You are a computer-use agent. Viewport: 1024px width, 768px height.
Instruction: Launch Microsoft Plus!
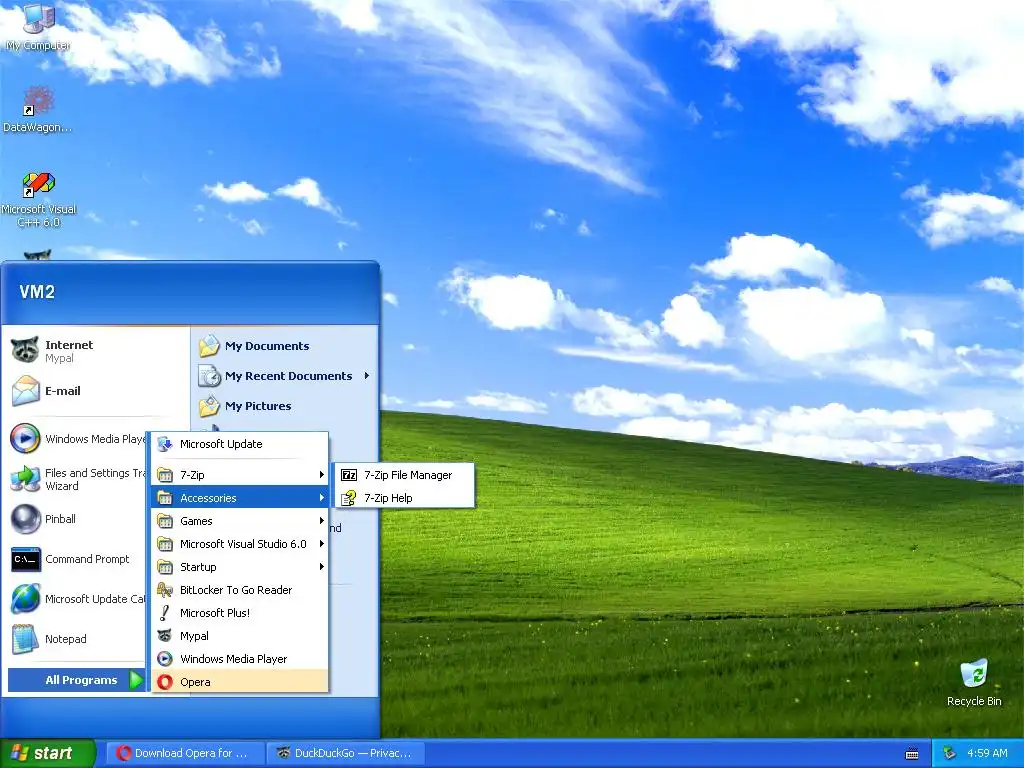(x=240, y=613)
